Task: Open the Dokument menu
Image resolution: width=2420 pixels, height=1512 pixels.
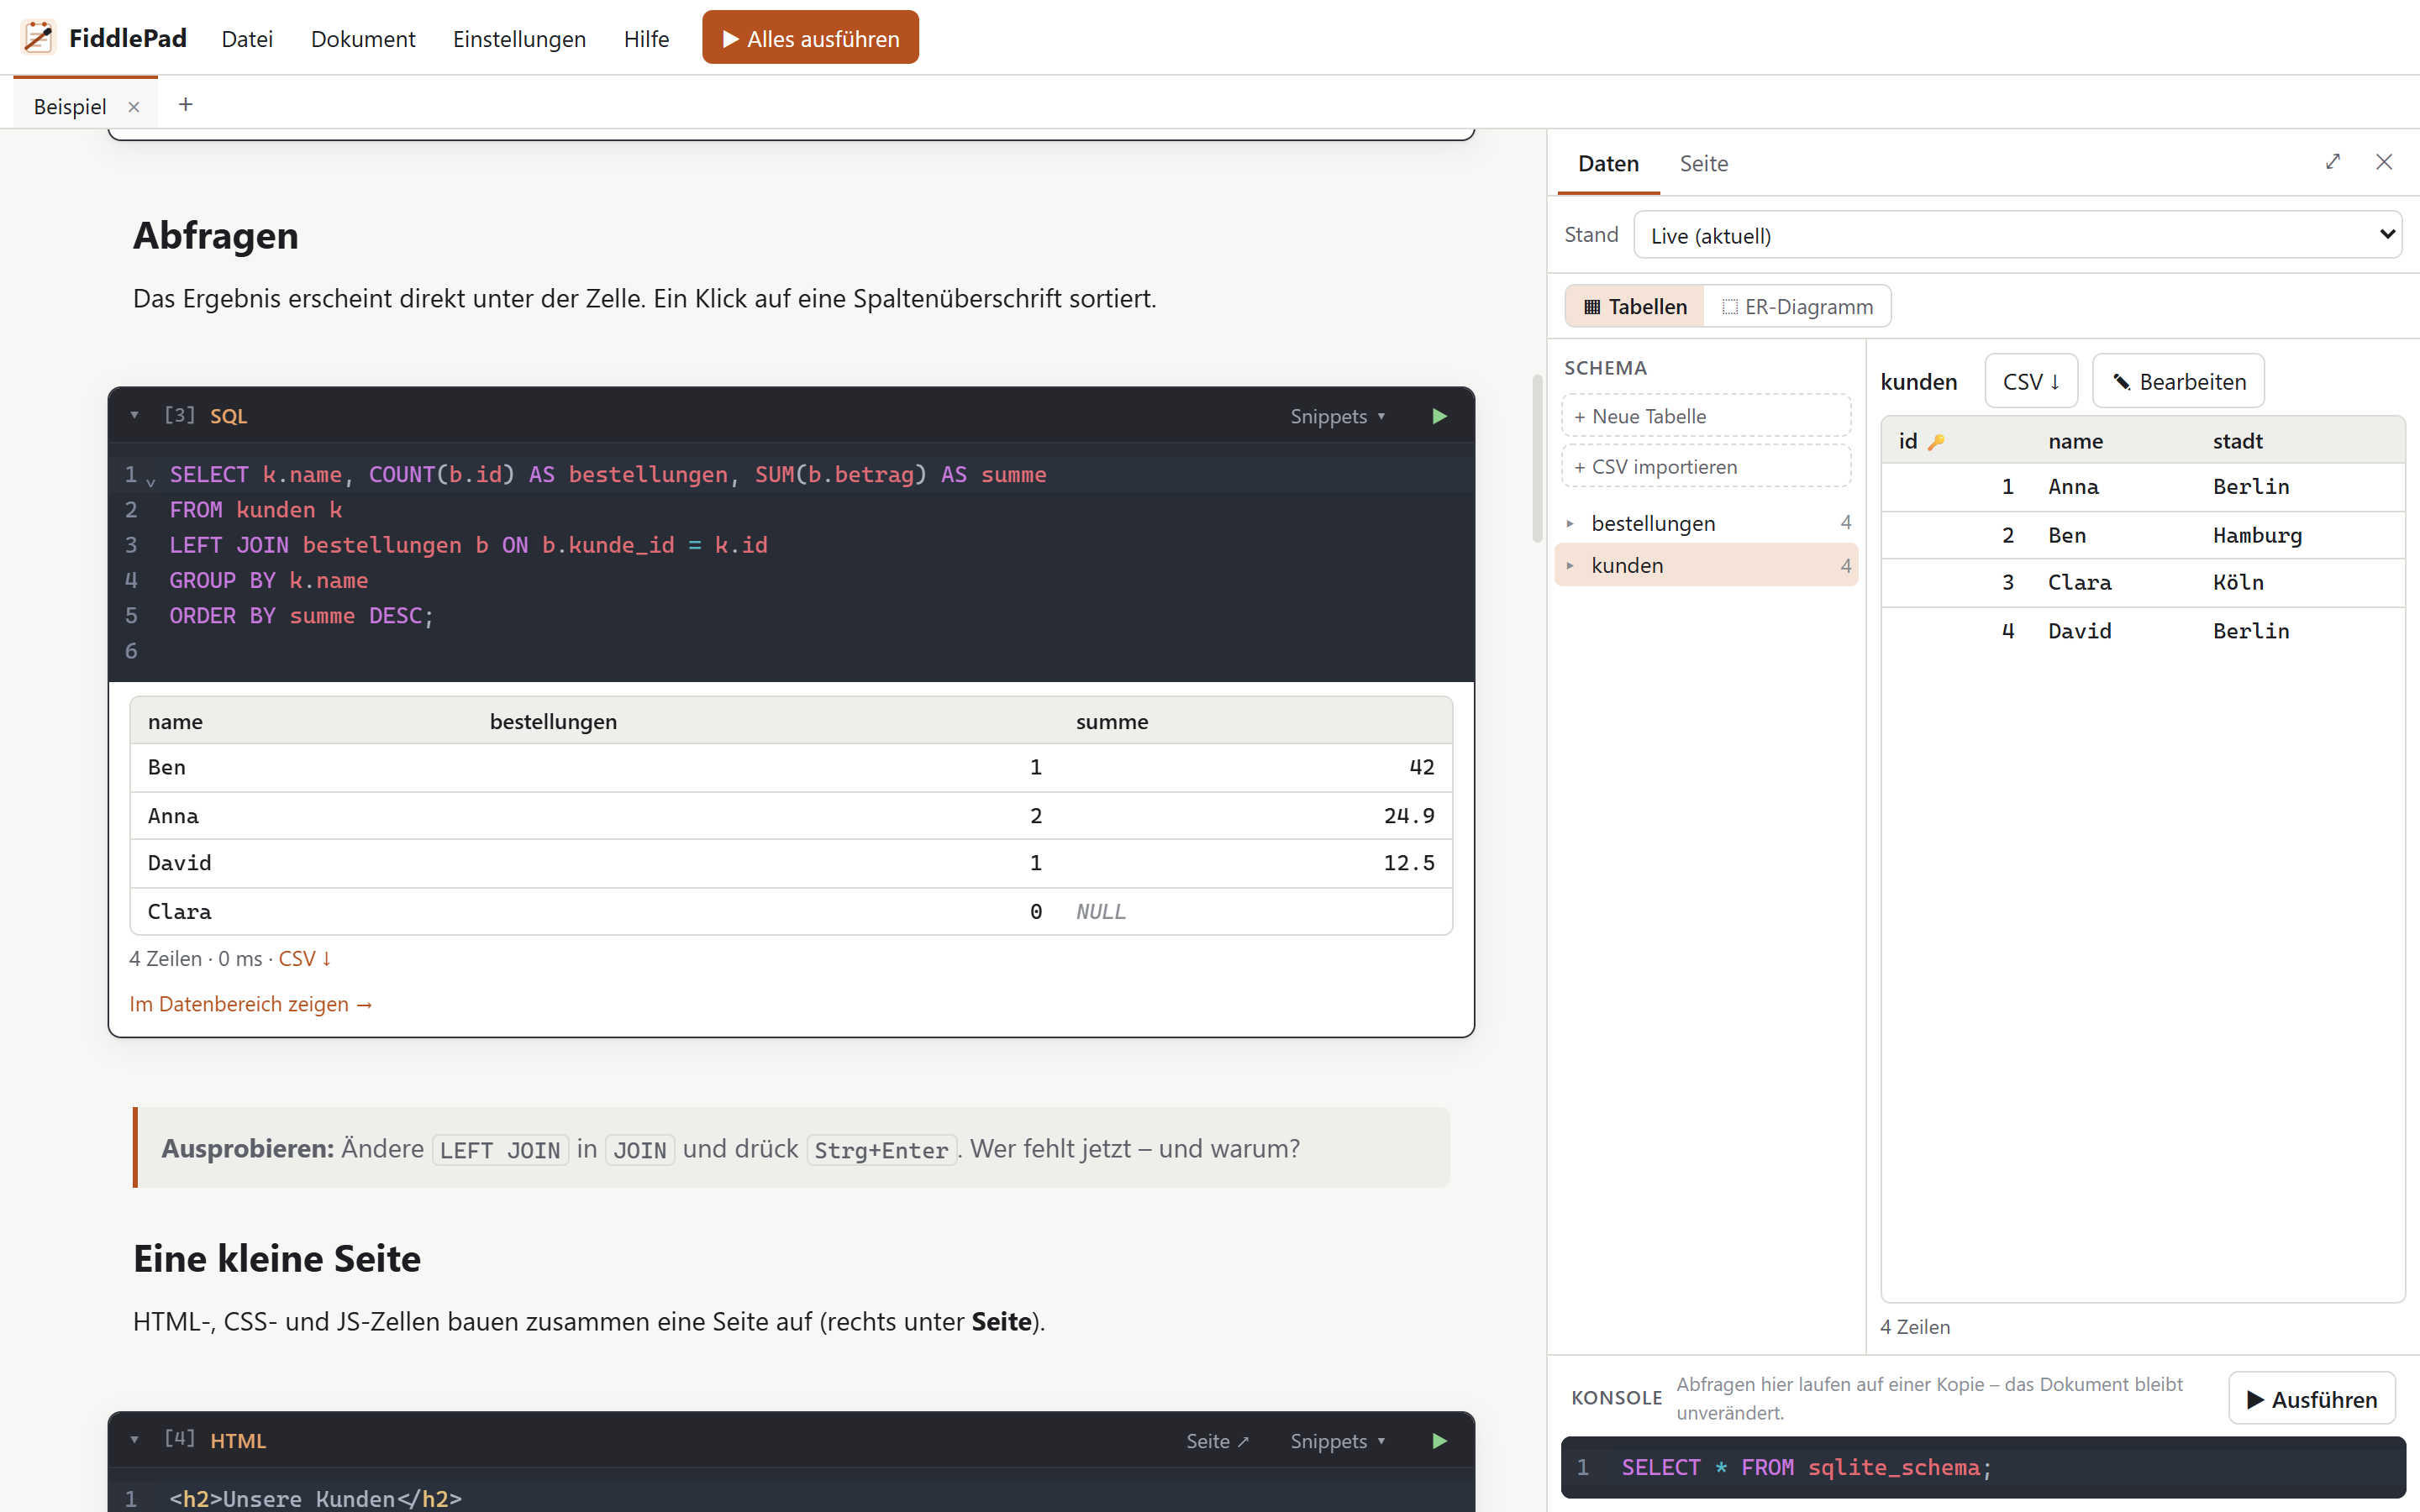Action: click(x=363, y=39)
